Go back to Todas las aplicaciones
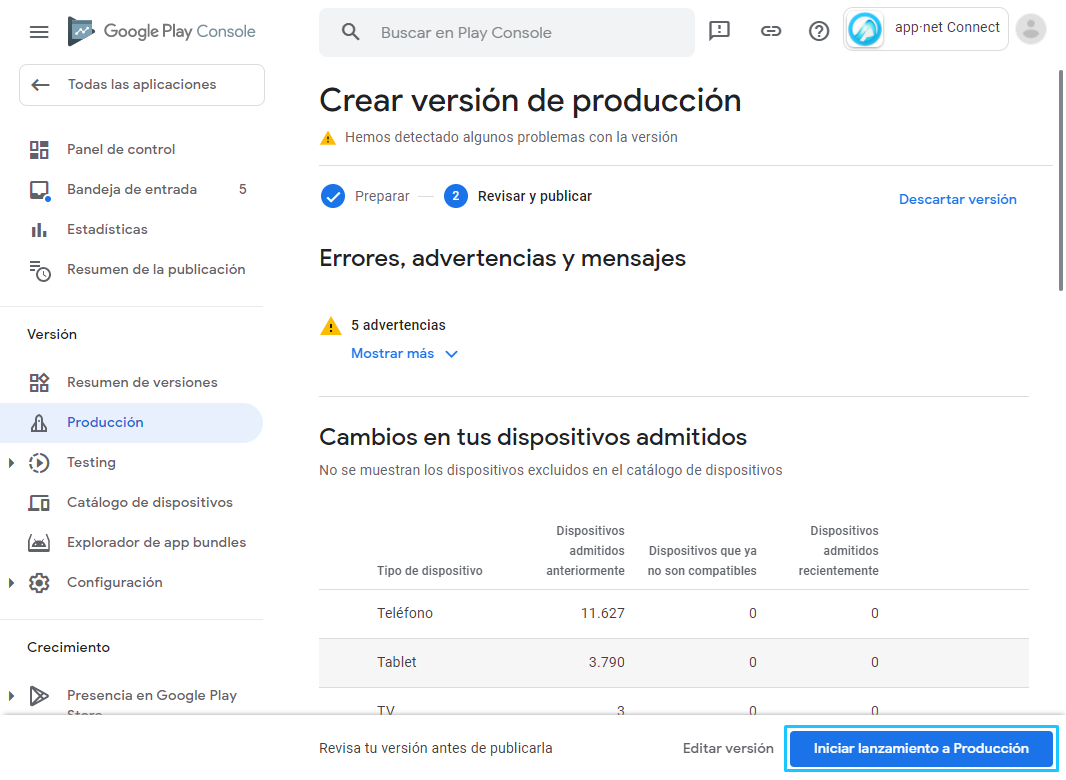Image resolution: width=1066 pixels, height=780 pixels. tap(141, 85)
